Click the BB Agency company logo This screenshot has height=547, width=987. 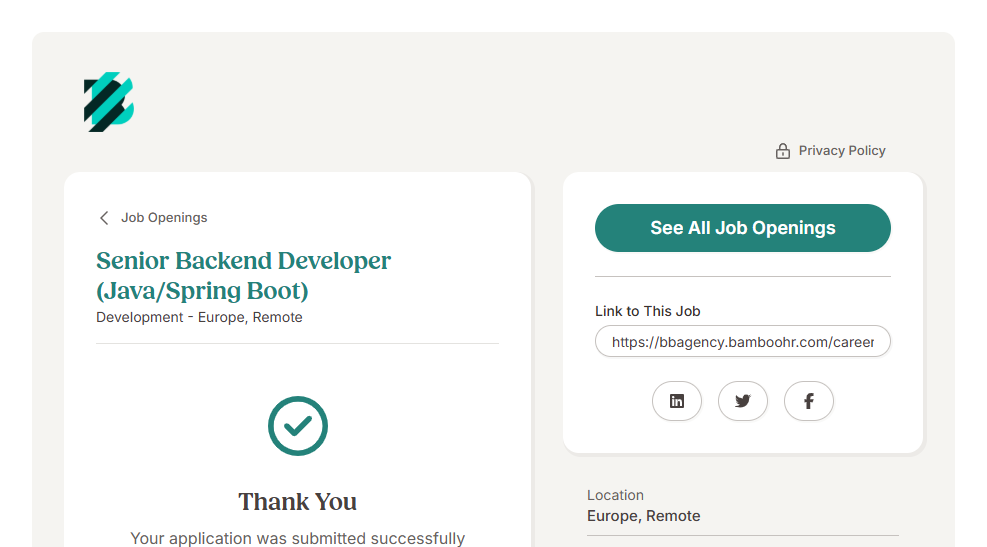pyautogui.click(x=109, y=102)
